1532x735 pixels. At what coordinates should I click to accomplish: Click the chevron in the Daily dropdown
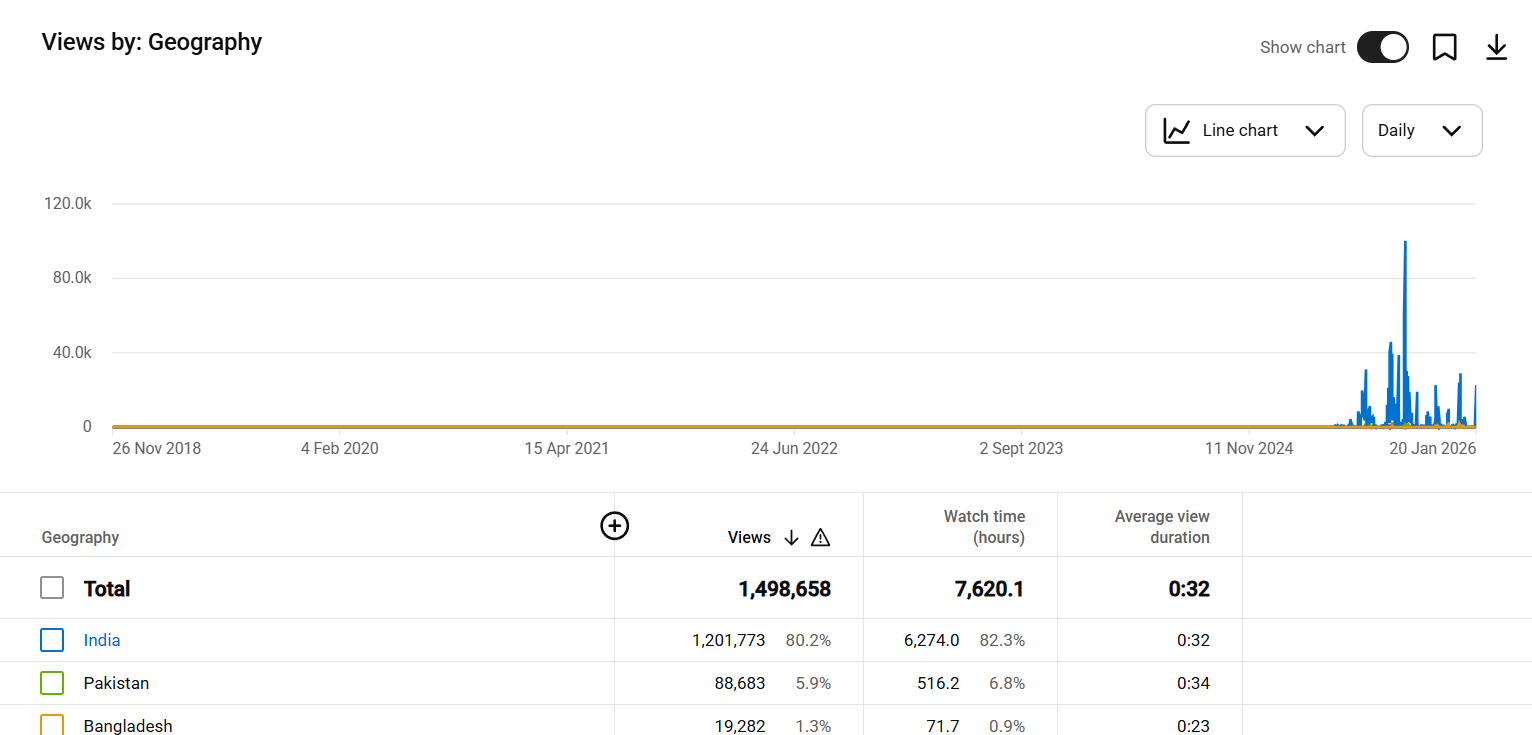point(1452,131)
